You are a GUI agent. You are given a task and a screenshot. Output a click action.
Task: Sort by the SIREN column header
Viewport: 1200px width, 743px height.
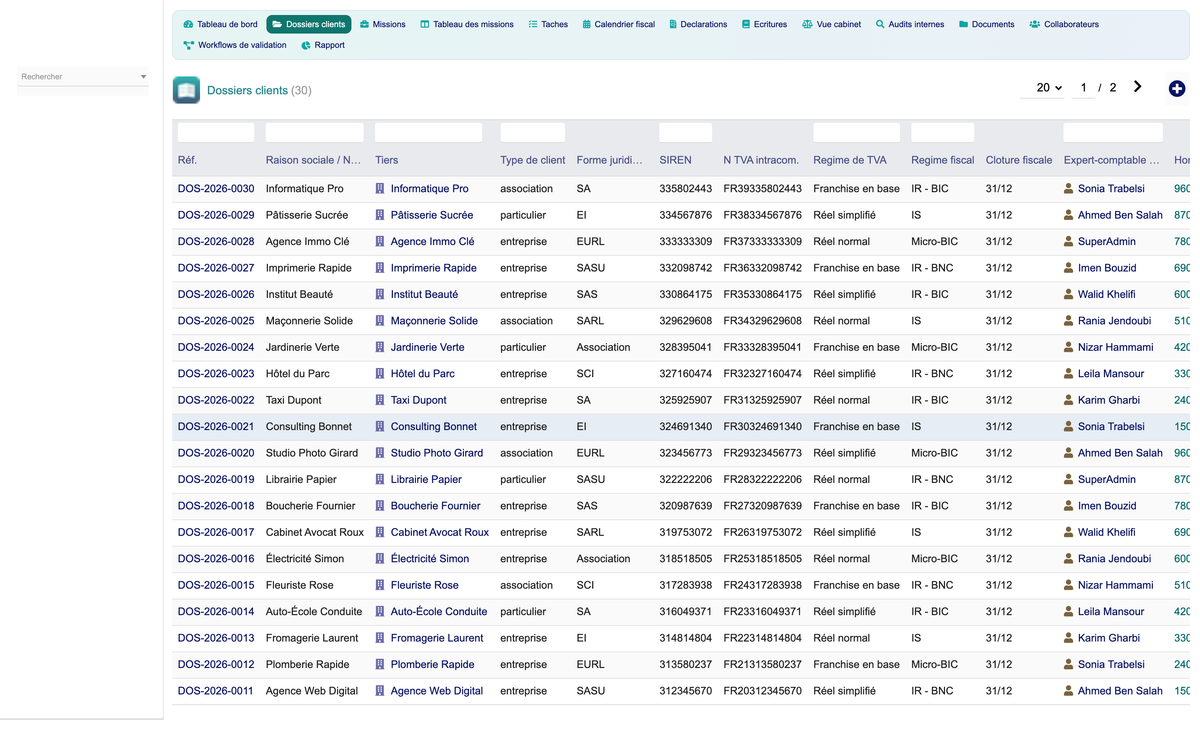click(x=675, y=160)
